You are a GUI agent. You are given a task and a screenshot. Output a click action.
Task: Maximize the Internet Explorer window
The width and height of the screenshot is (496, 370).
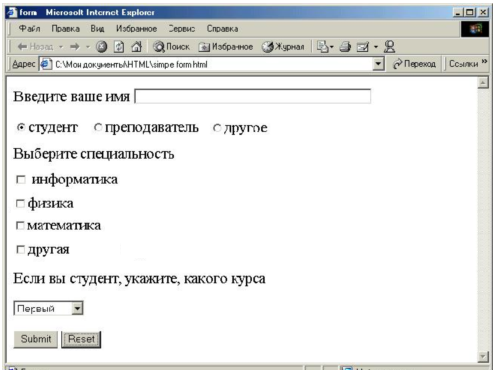point(470,13)
